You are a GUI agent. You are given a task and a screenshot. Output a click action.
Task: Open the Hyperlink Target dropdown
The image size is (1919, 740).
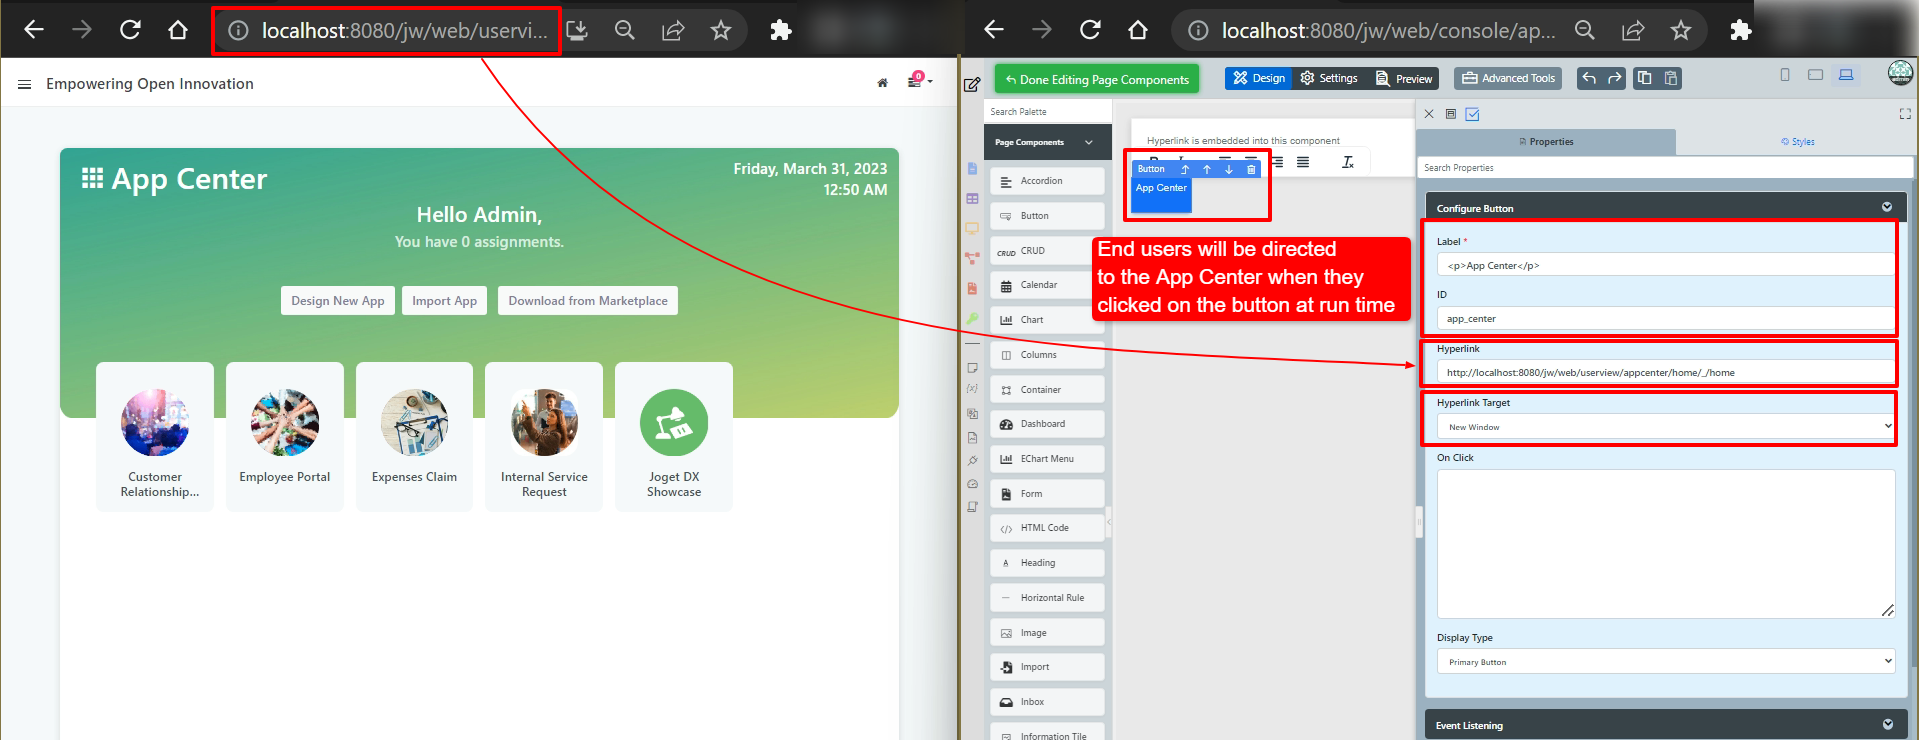point(1666,427)
